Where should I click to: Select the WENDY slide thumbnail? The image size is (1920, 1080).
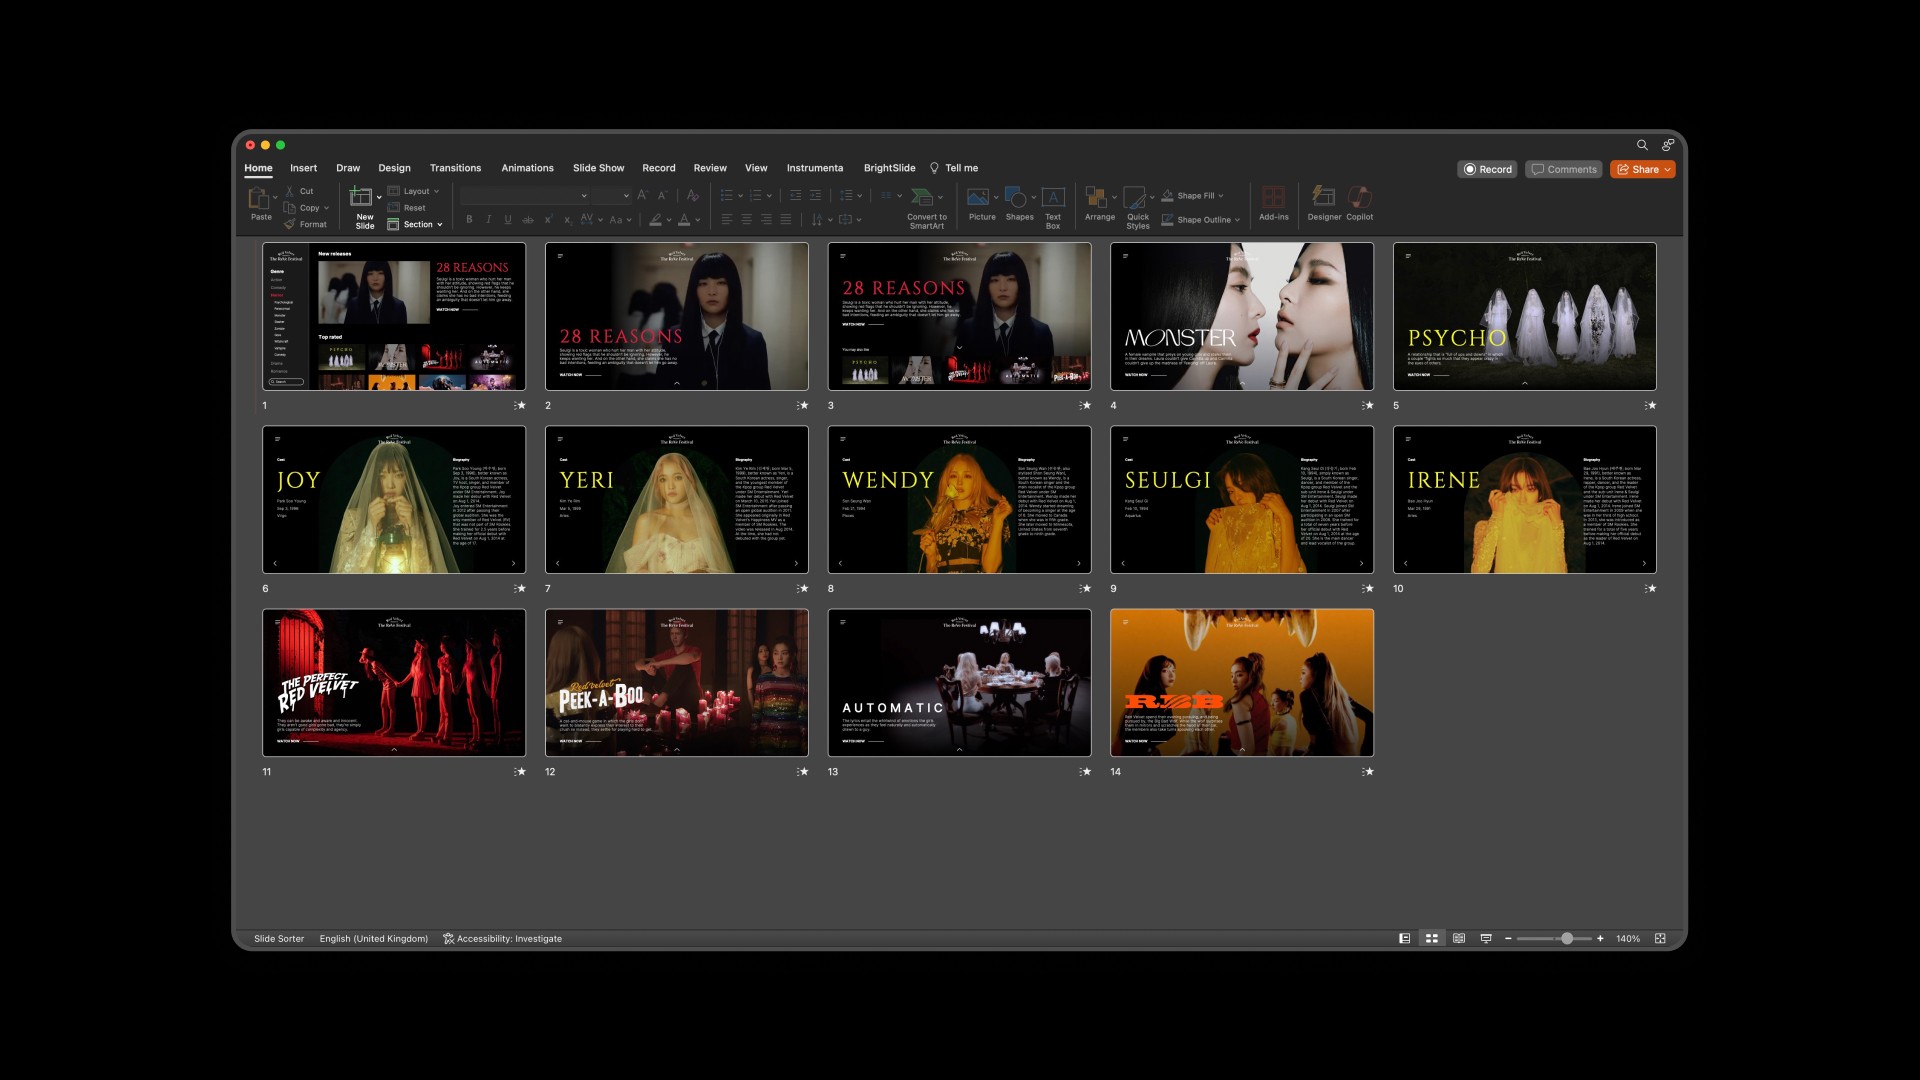tap(959, 500)
